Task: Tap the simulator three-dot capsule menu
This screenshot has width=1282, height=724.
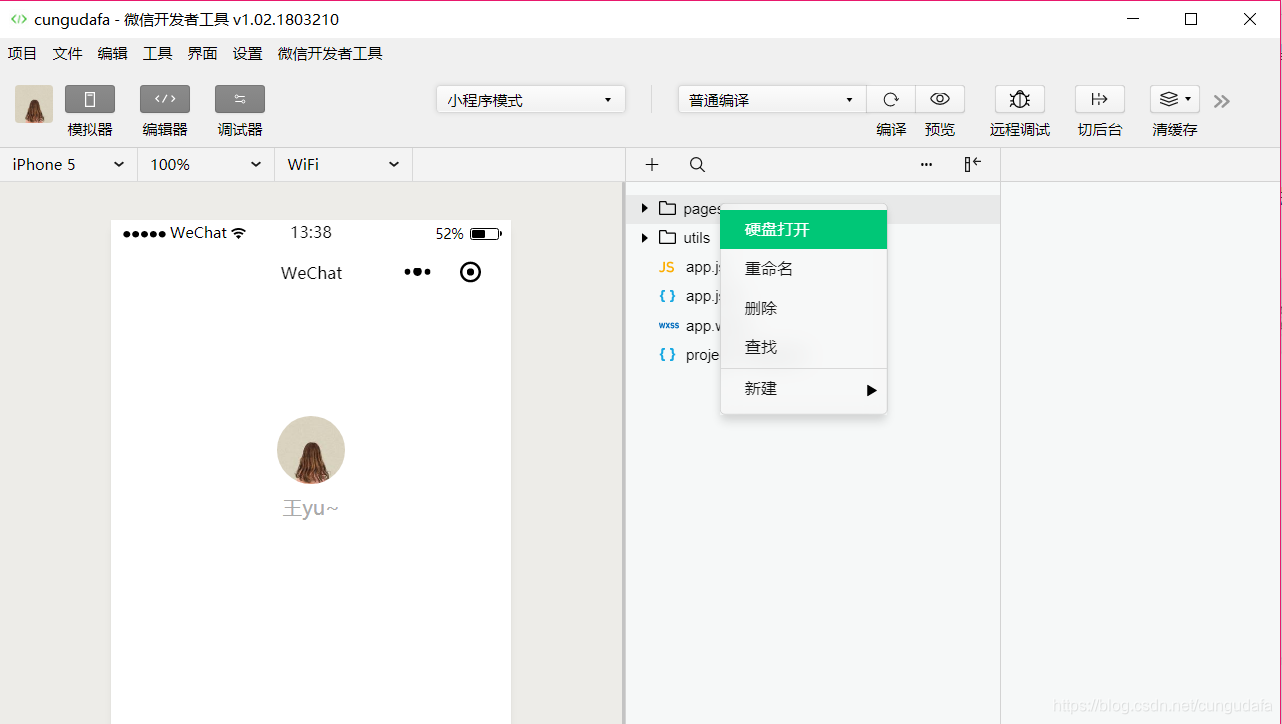Action: click(x=417, y=272)
